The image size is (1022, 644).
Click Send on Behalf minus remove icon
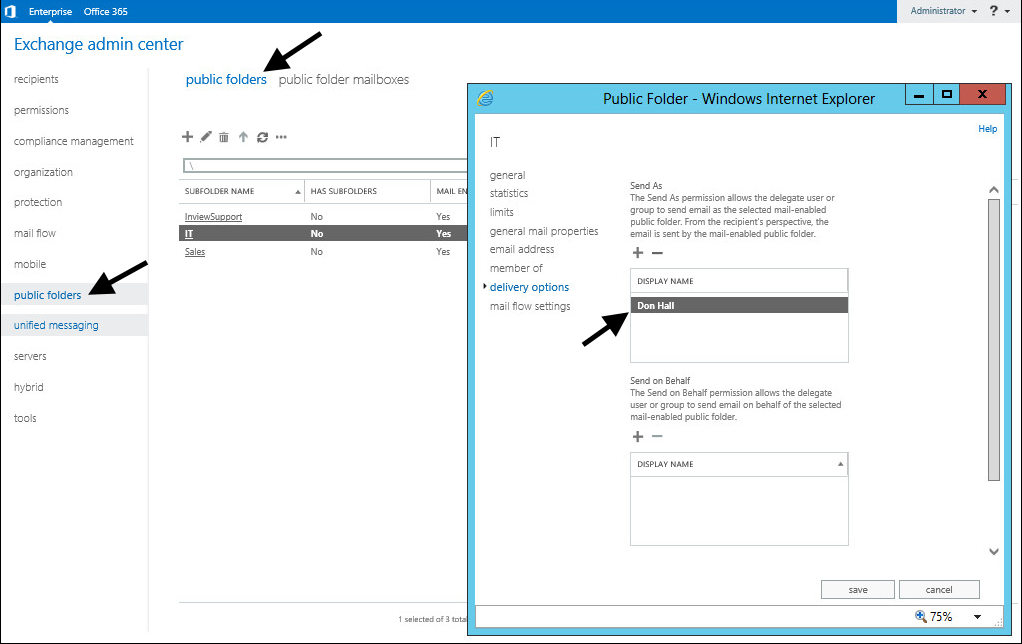[x=657, y=436]
